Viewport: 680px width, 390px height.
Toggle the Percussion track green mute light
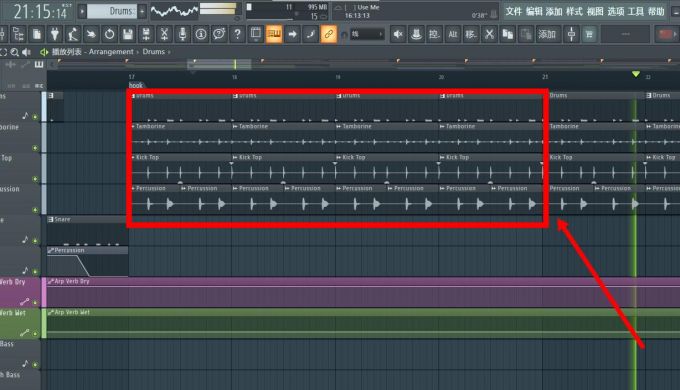(x=35, y=210)
